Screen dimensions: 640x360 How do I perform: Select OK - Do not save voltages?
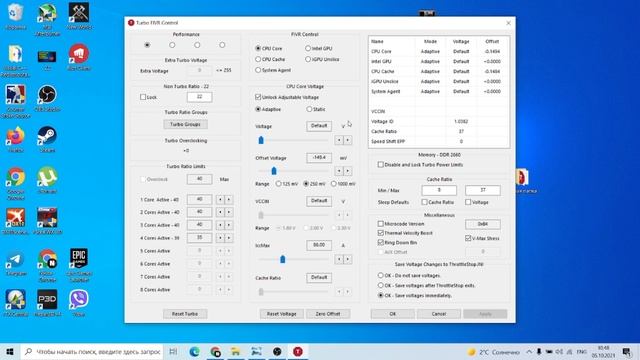[380, 276]
